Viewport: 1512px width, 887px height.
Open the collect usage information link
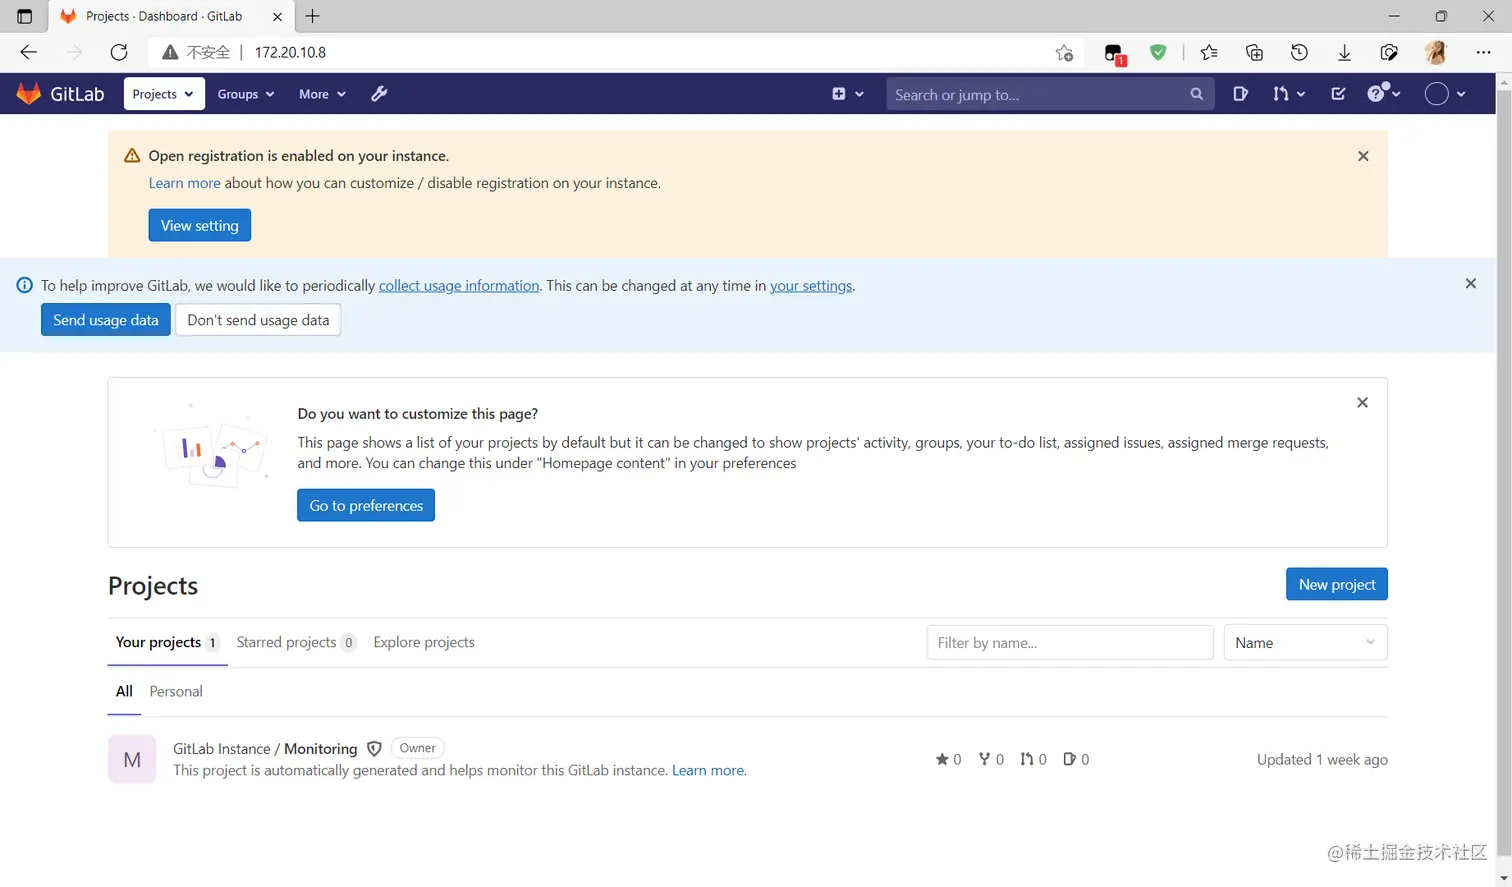pyautogui.click(x=459, y=286)
